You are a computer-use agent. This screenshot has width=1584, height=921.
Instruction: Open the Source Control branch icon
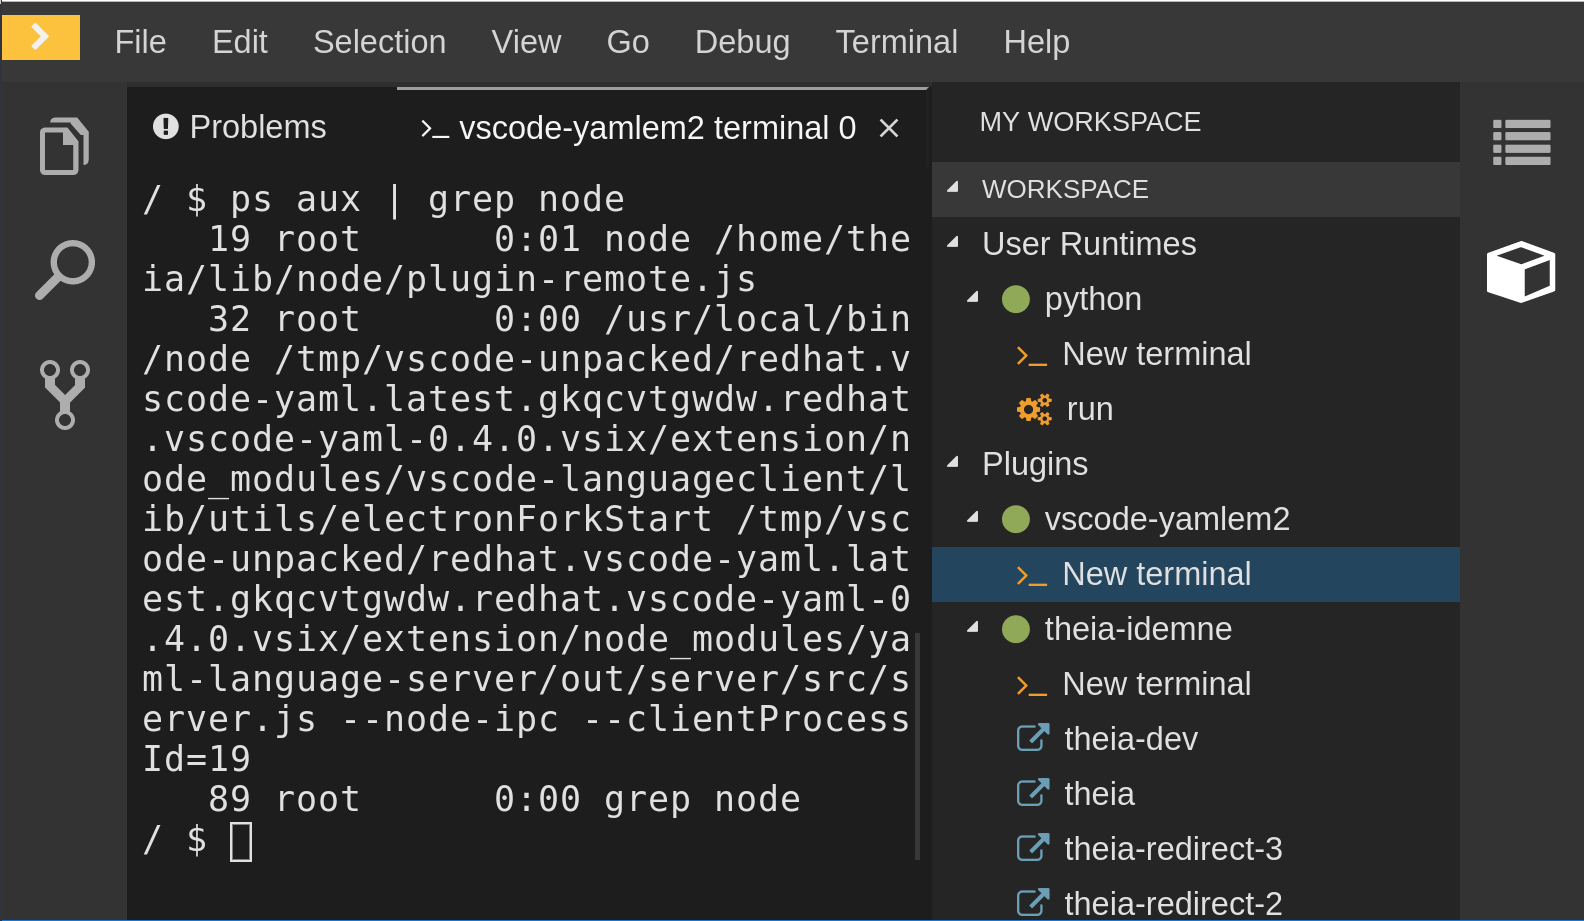click(64, 394)
